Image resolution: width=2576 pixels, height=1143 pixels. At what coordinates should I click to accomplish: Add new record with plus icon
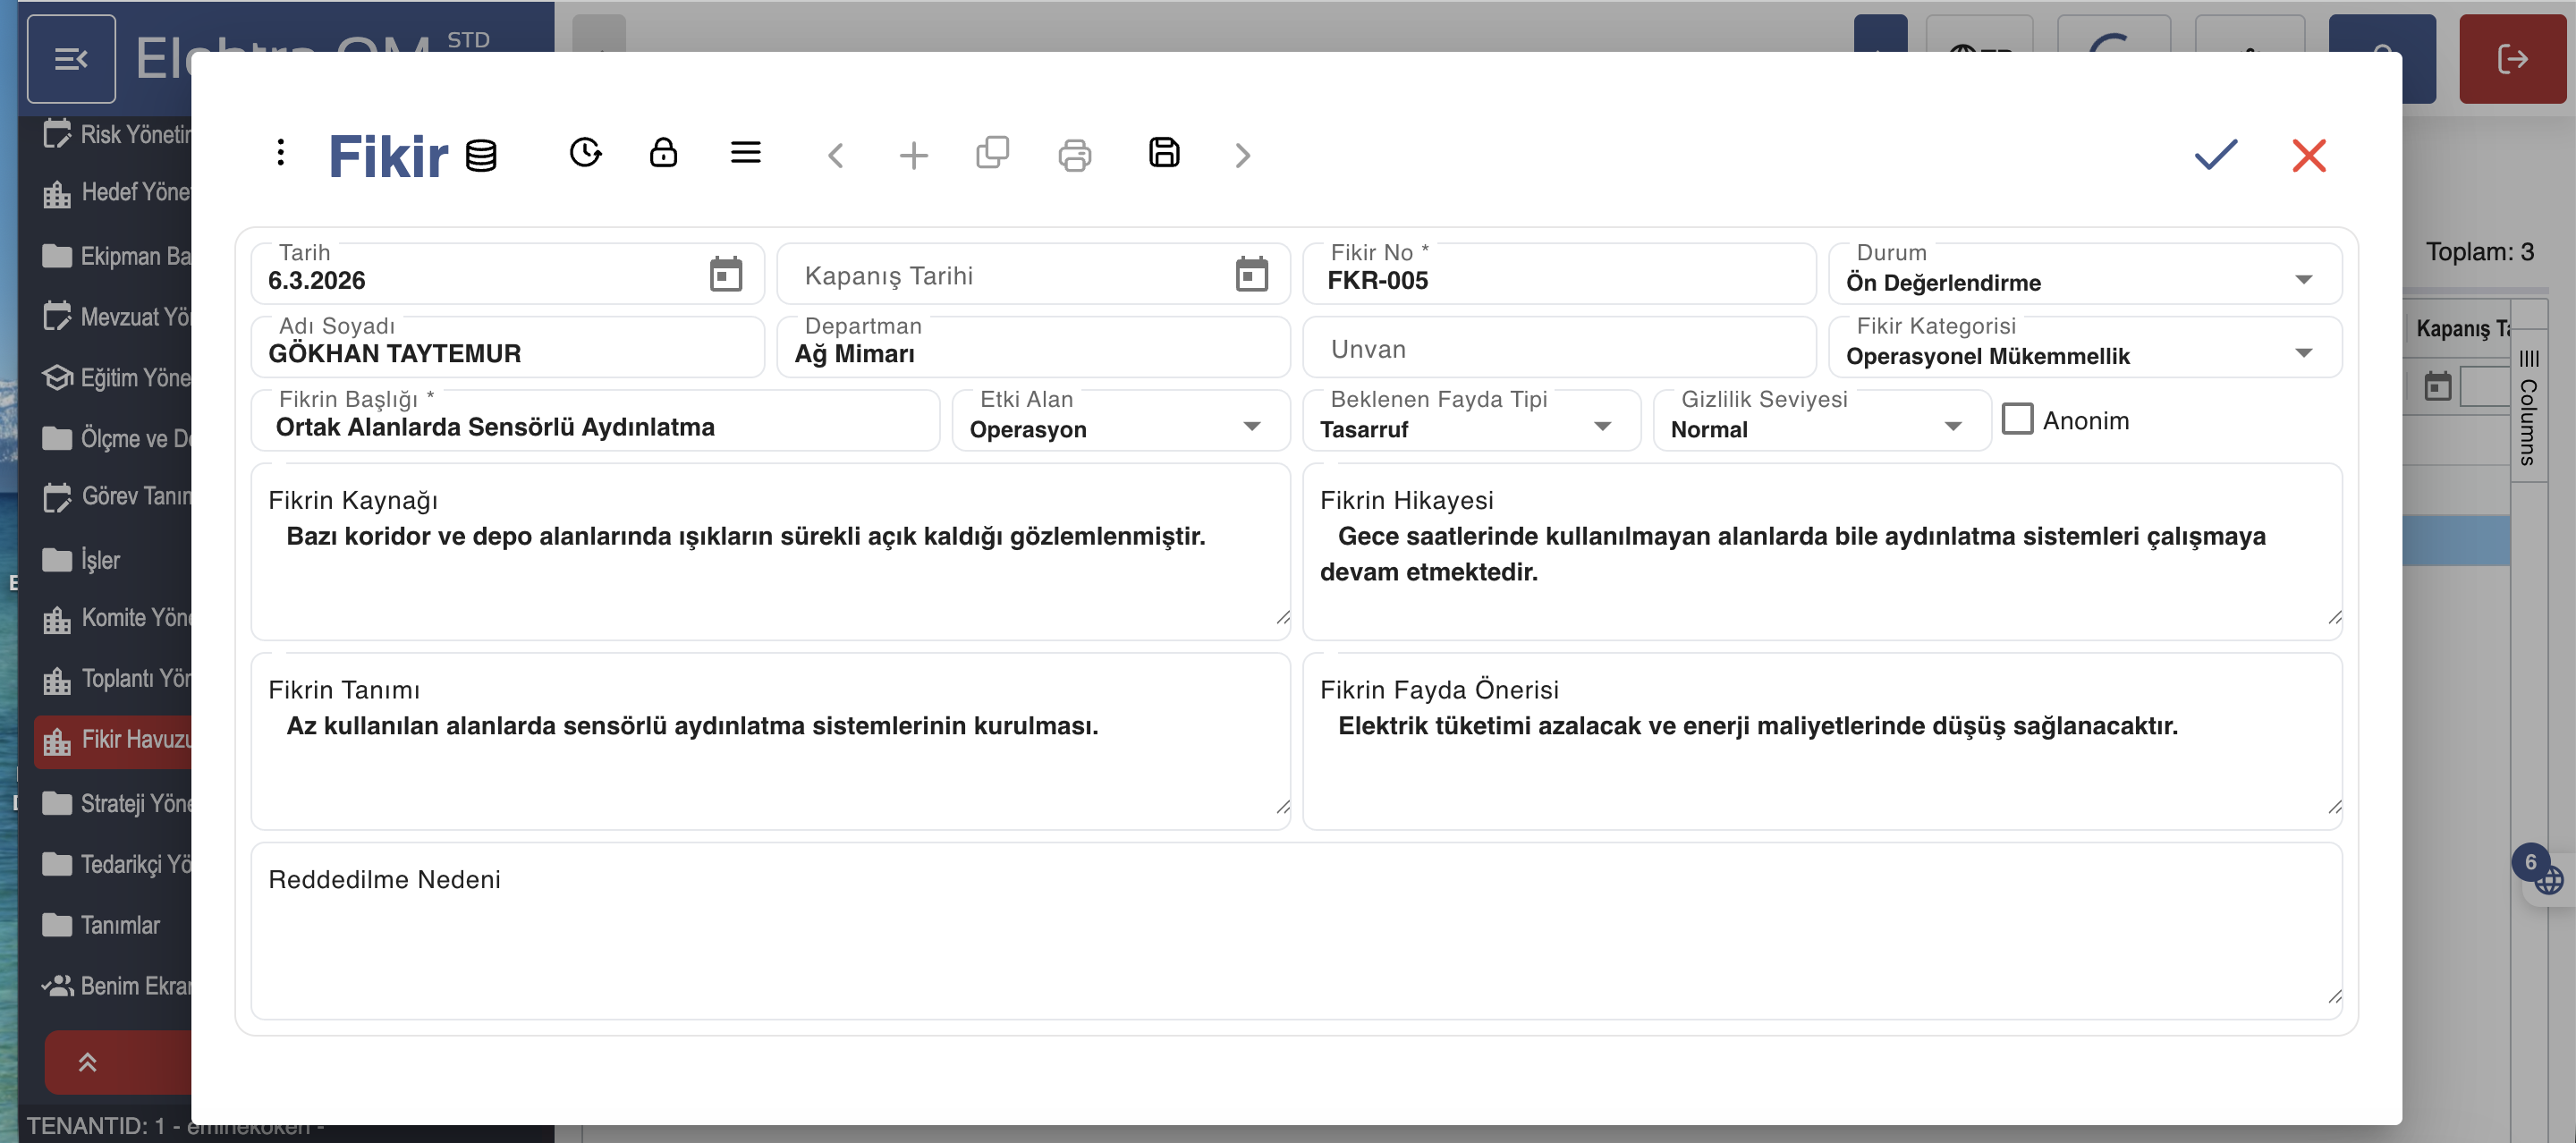click(x=913, y=155)
